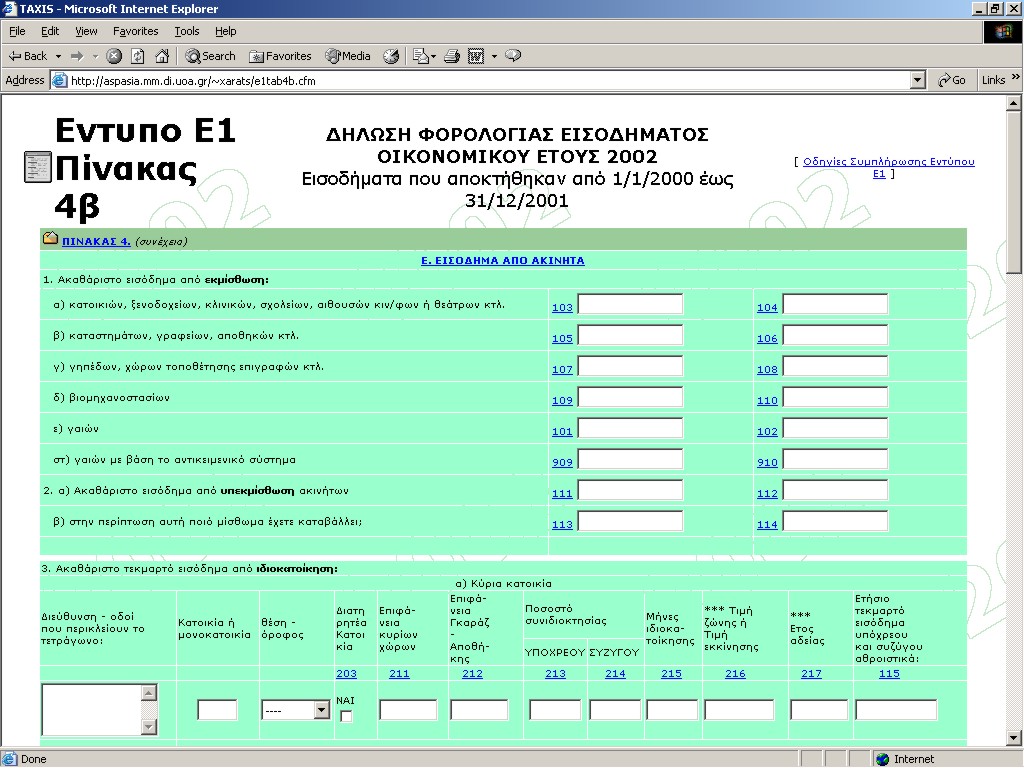Viewport: 1024px width, 768px height.
Task: Click the code 105 link
Action: point(562,338)
